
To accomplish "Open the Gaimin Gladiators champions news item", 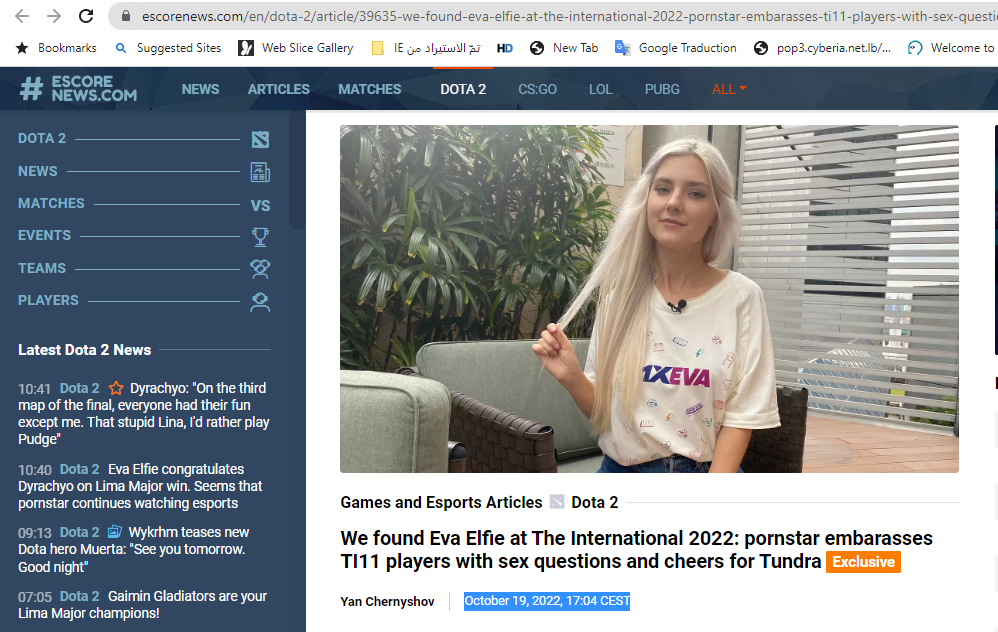I will pyautogui.click(x=142, y=604).
